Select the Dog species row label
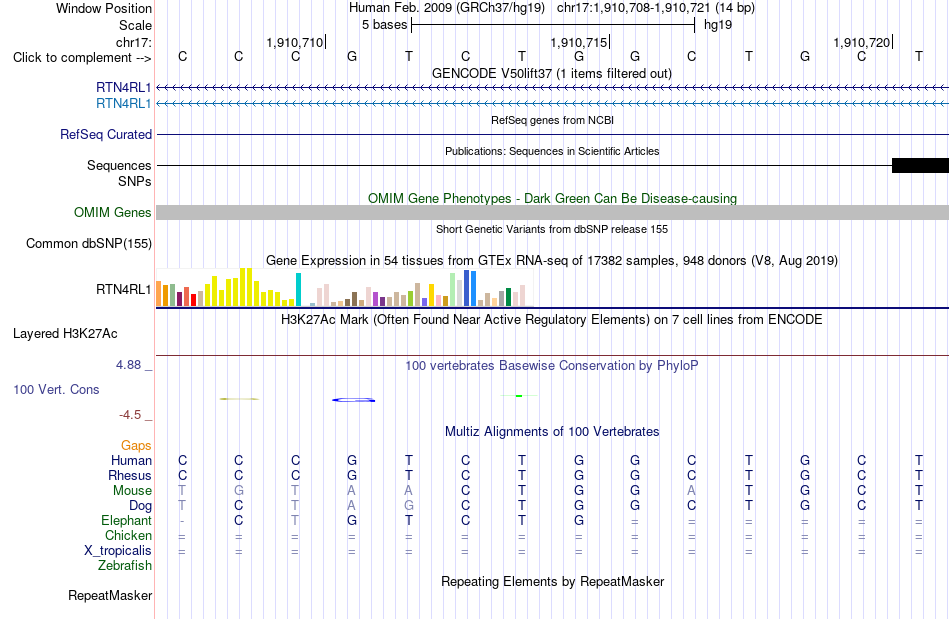This screenshot has height=619, width=950. 140,506
